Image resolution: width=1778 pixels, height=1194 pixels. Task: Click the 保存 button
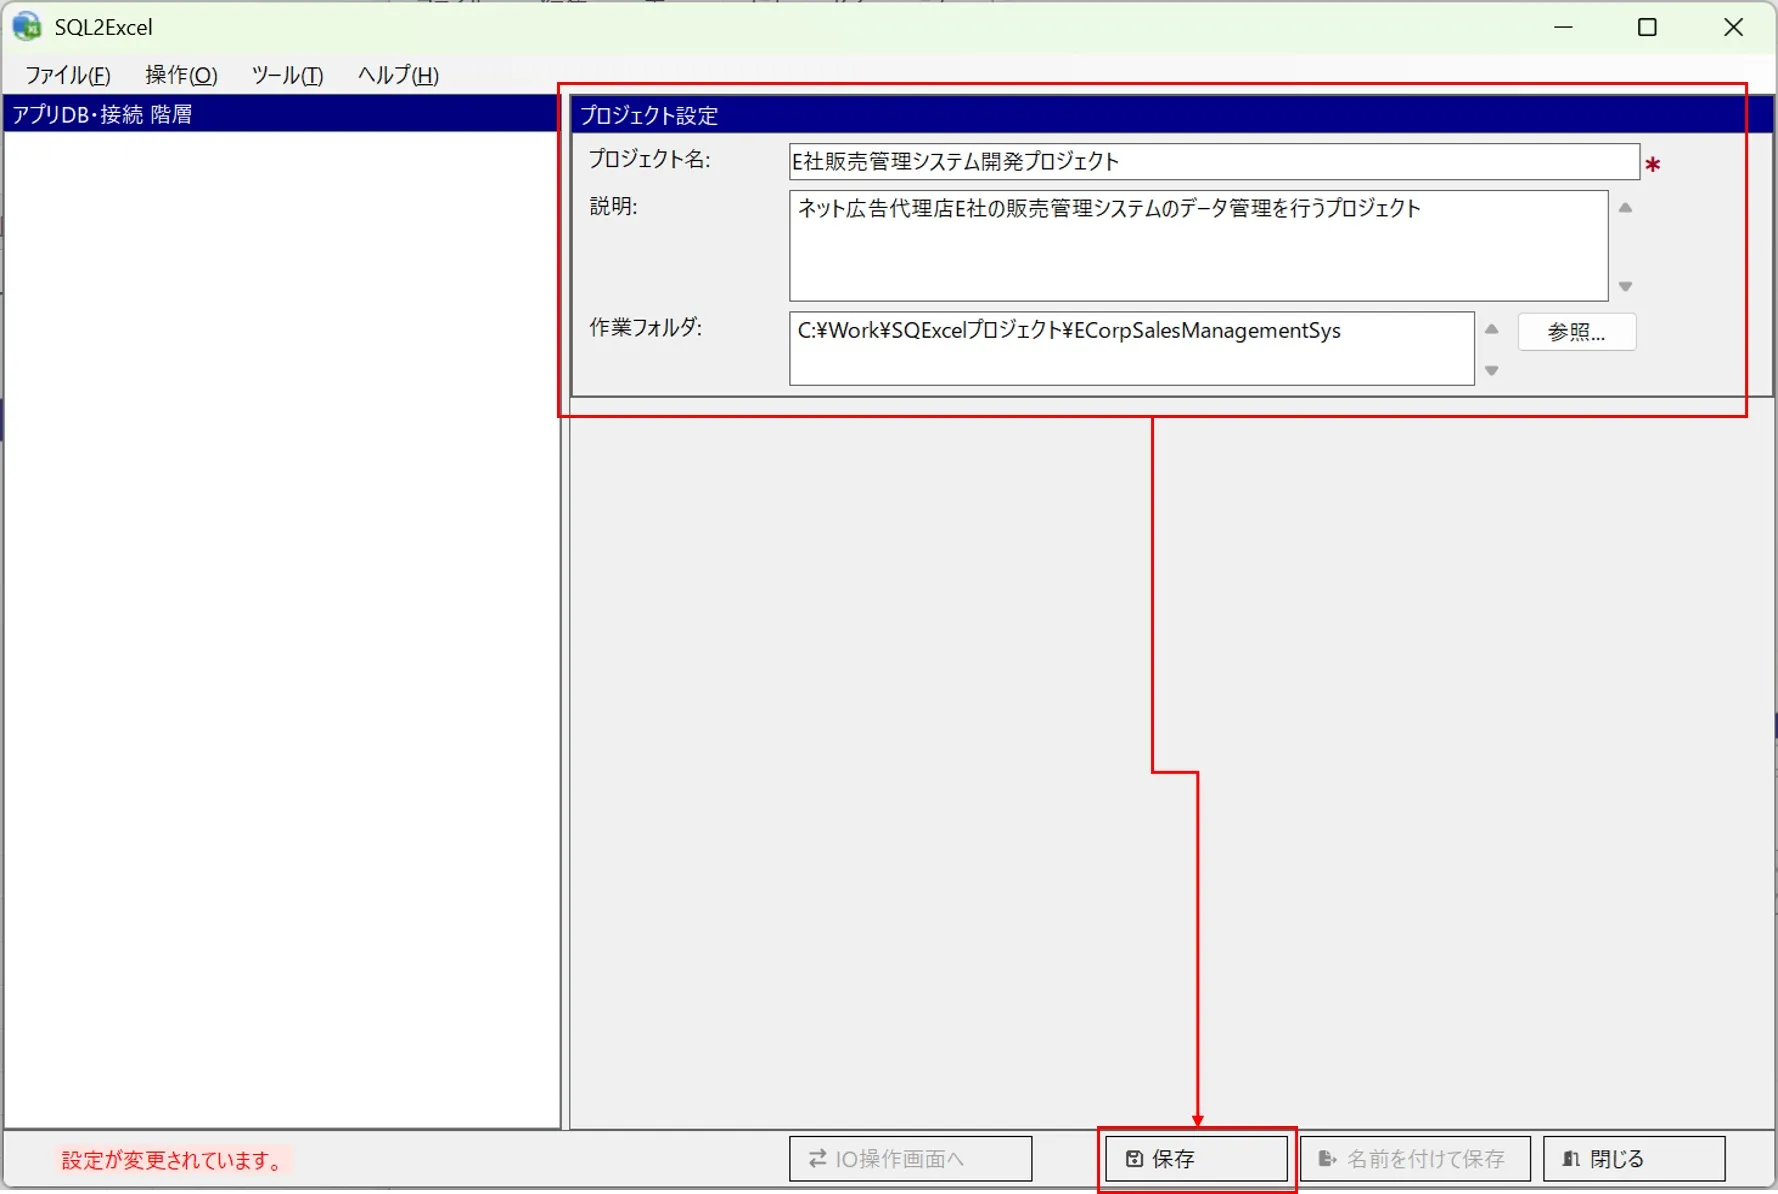(x=1196, y=1158)
